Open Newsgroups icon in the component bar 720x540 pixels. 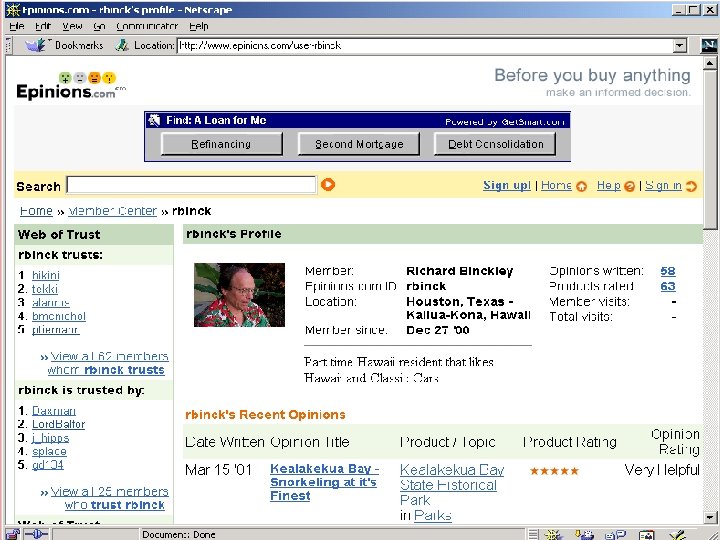(x=615, y=535)
